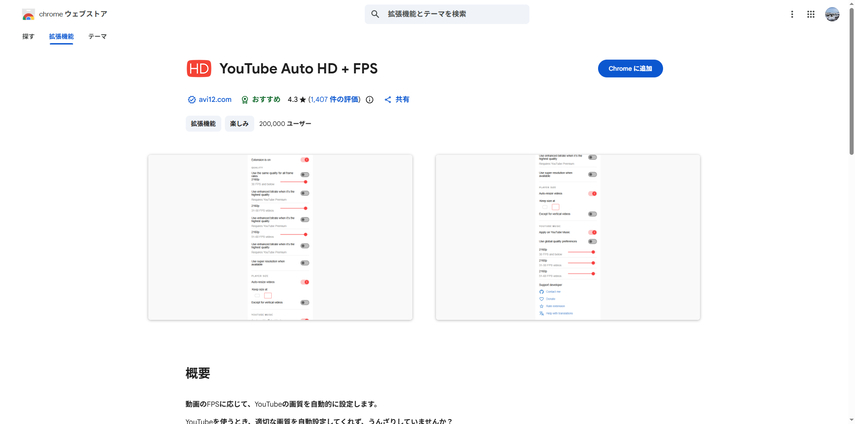855x424 pixels.
Task: Click the ratings info circle icon
Action: point(370,100)
